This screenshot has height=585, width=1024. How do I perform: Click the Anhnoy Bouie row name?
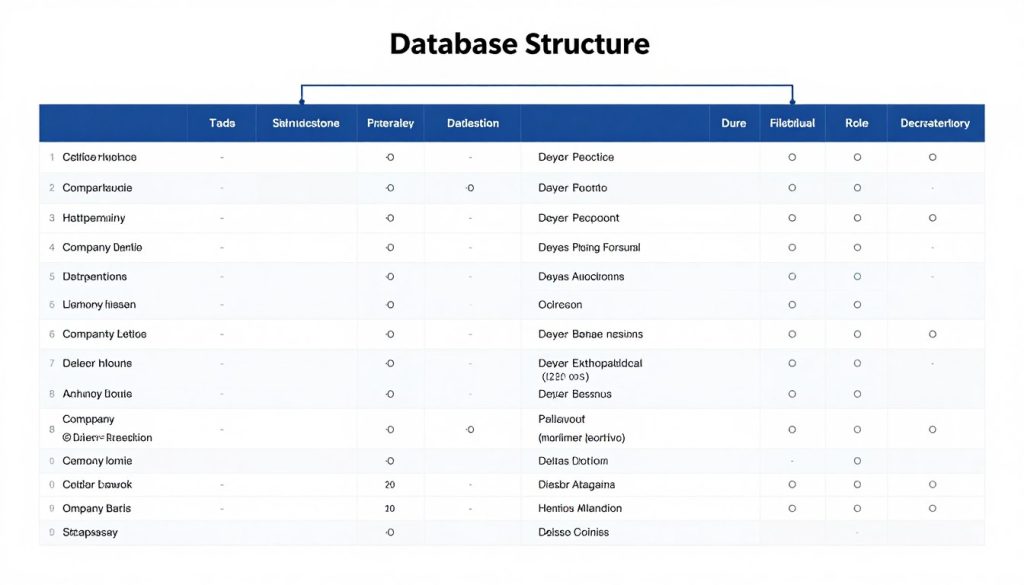coord(97,394)
